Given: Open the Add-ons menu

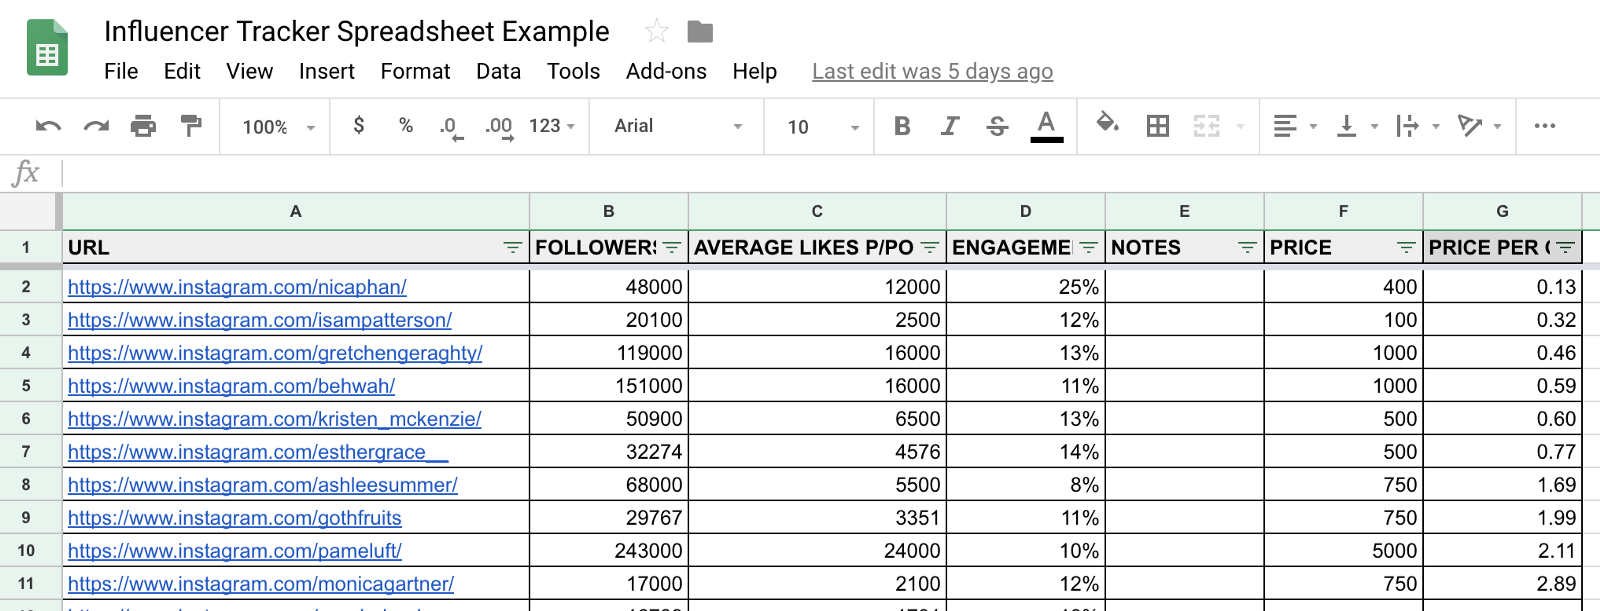Looking at the screenshot, I should point(666,71).
